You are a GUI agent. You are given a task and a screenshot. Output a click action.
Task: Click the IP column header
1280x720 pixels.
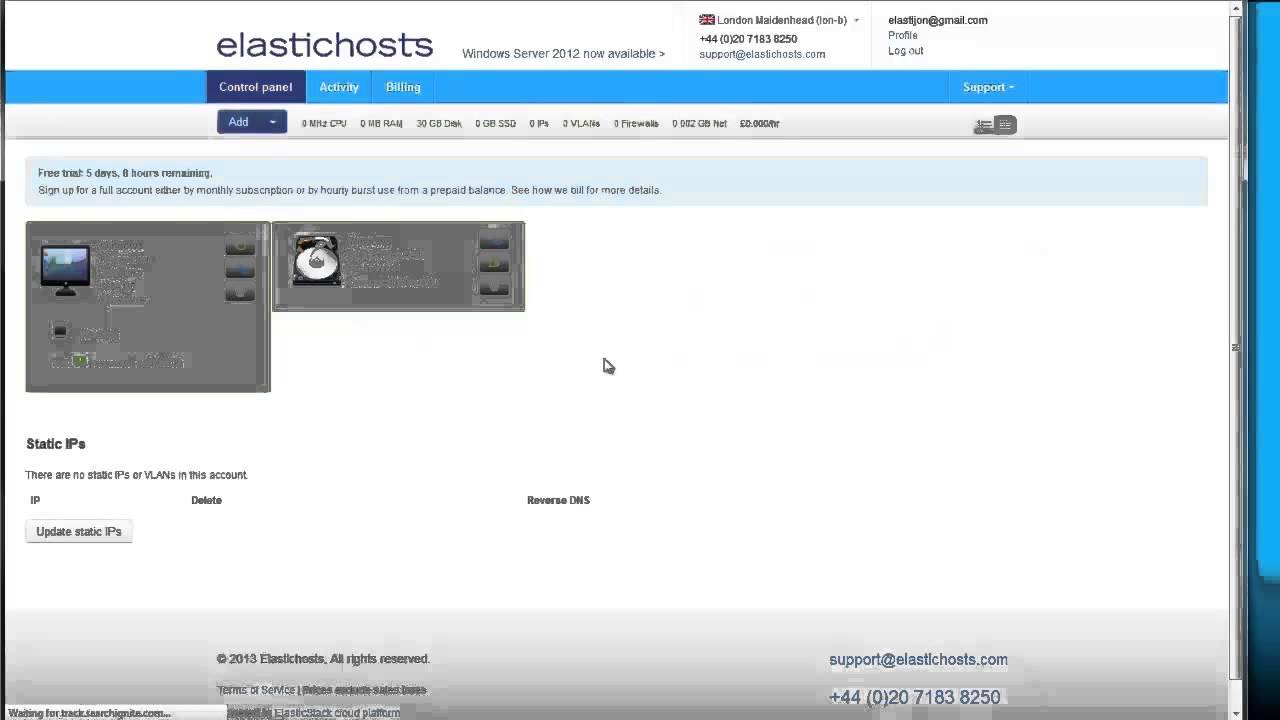click(x=36, y=500)
